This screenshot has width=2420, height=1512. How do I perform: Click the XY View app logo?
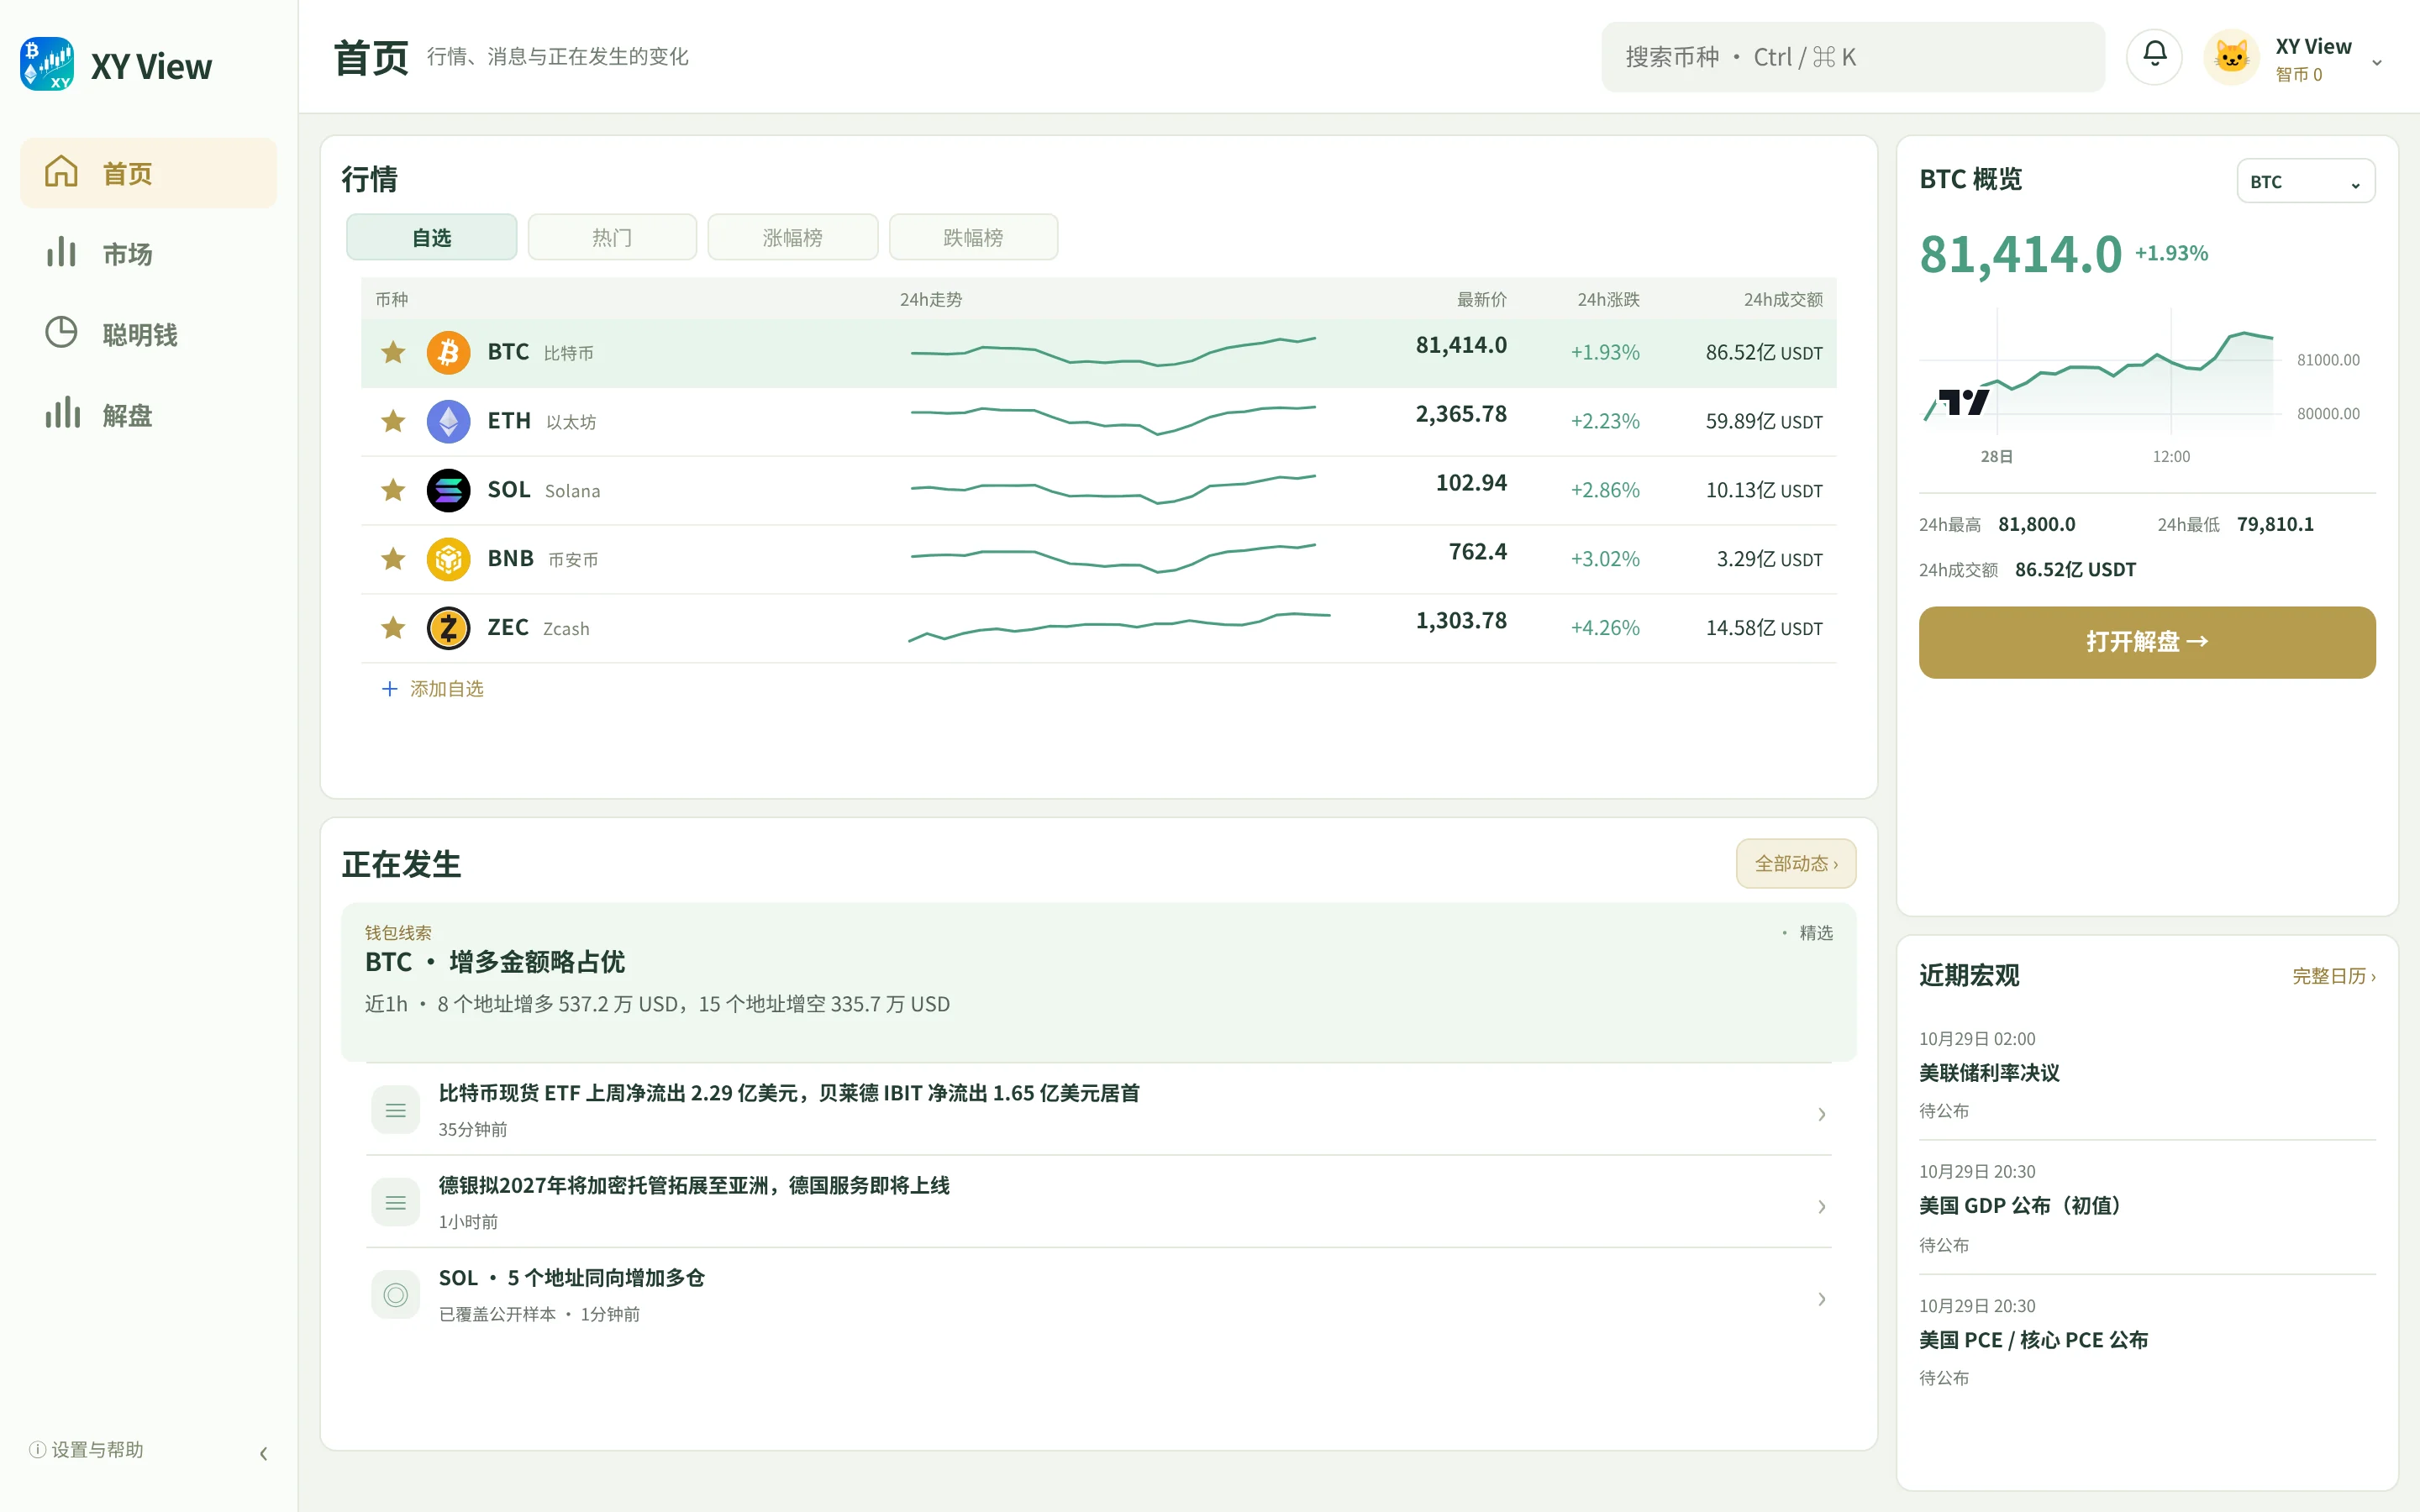point(47,65)
